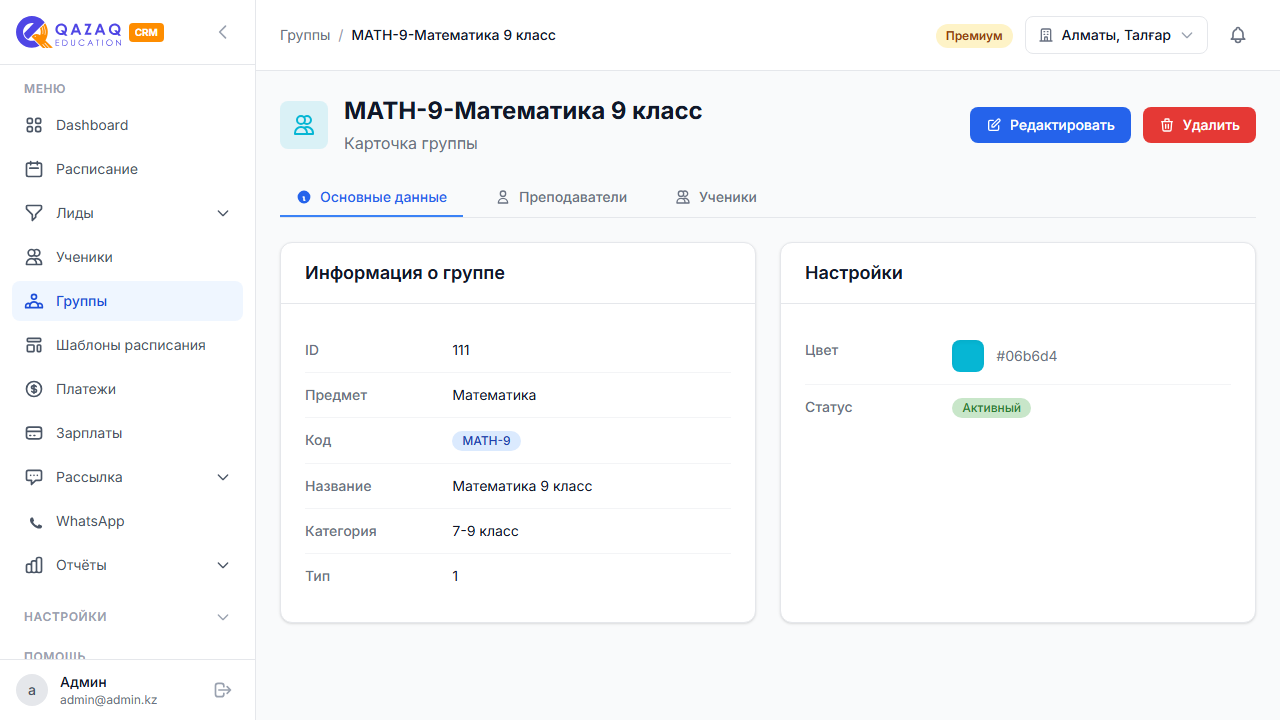Switch to the Основные данные tab

(372, 197)
